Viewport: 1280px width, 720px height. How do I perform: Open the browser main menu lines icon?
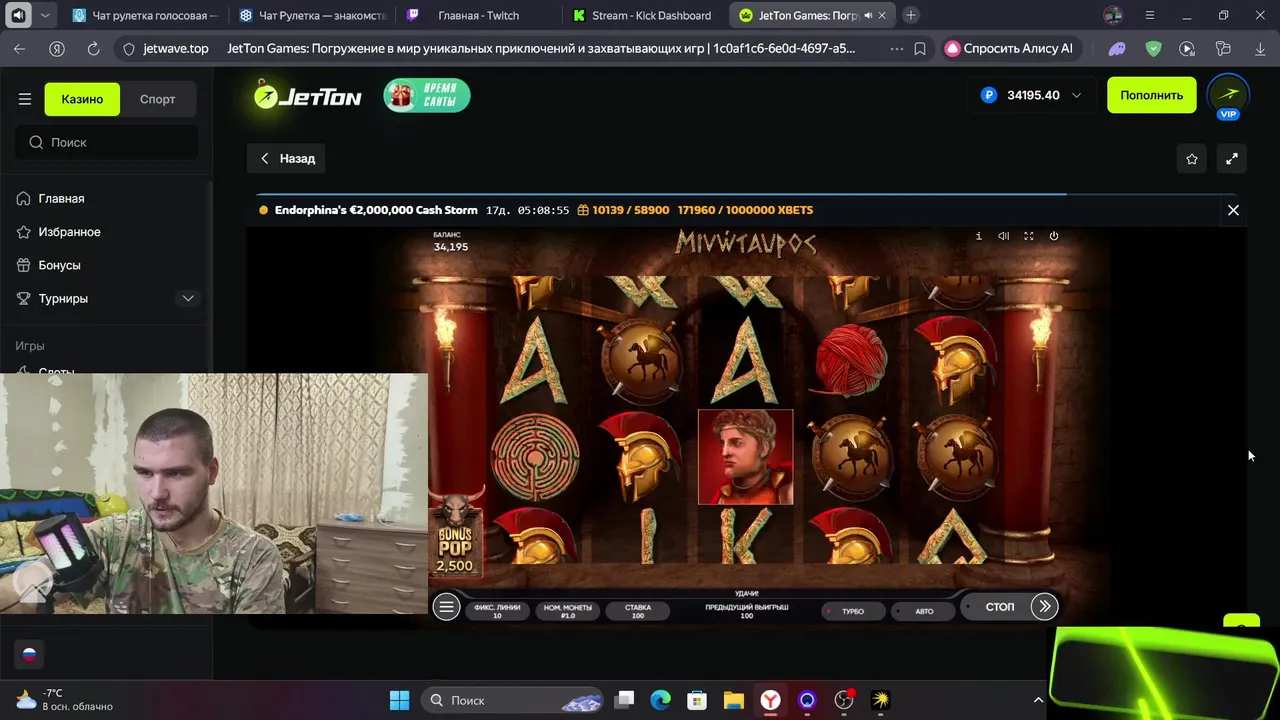pyautogui.click(x=1150, y=16)
